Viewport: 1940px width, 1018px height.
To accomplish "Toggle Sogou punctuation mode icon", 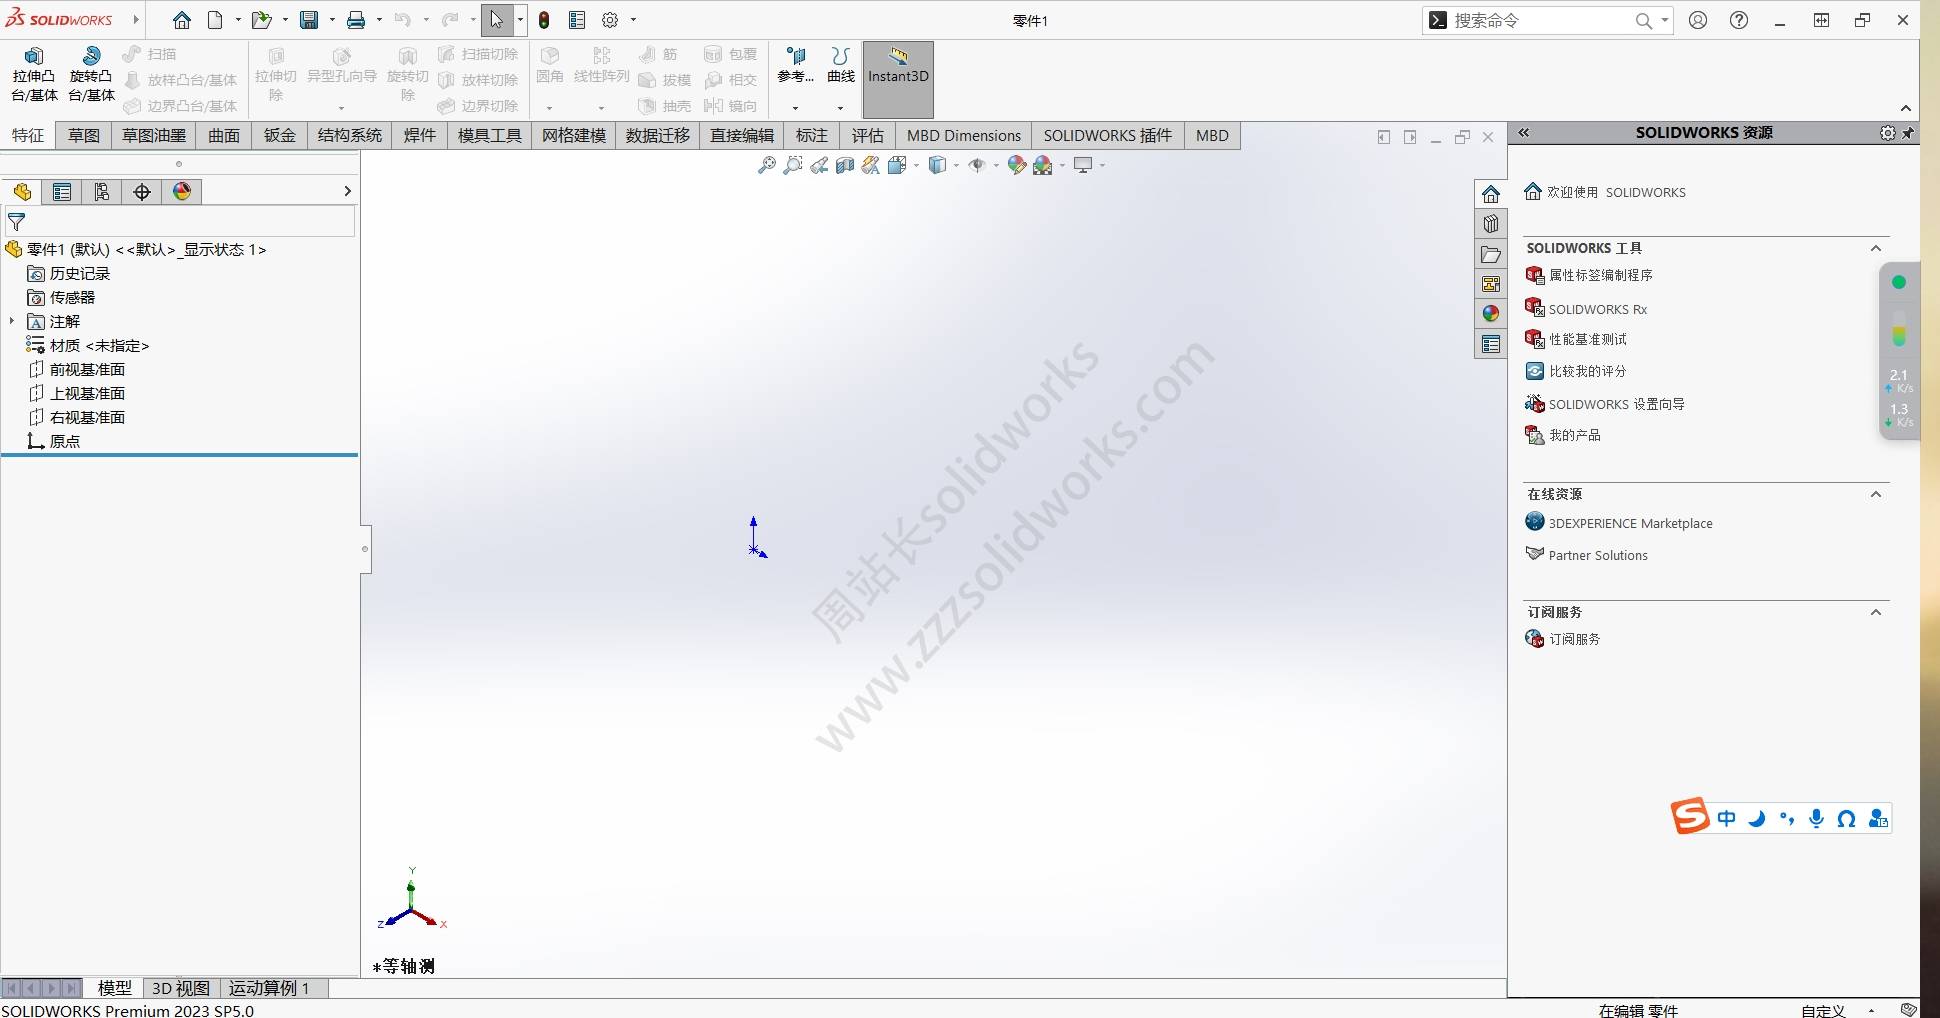I will tap(1787, 819).
